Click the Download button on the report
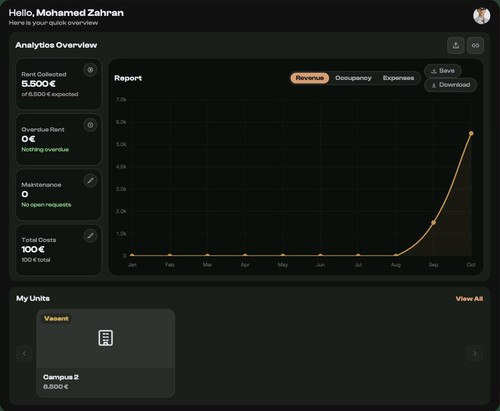Screen dimensions: 500x411 (450, 85)
